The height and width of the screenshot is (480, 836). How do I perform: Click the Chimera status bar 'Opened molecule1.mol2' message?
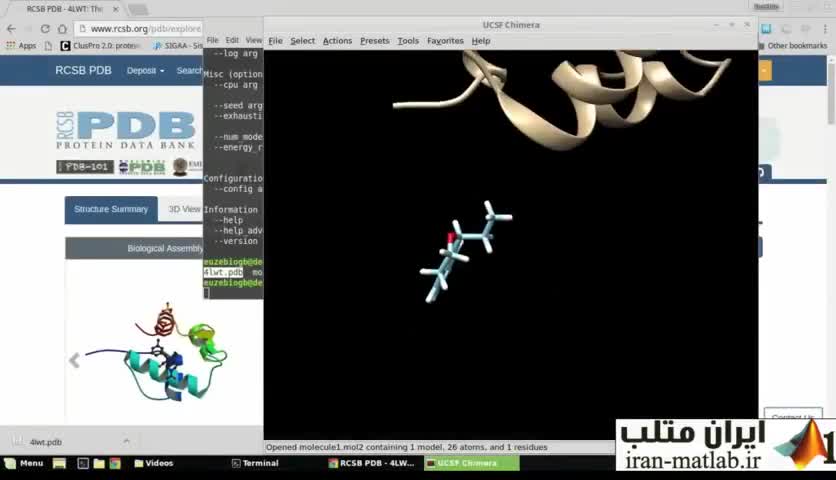pyautogui.click(x=406, y=447)
